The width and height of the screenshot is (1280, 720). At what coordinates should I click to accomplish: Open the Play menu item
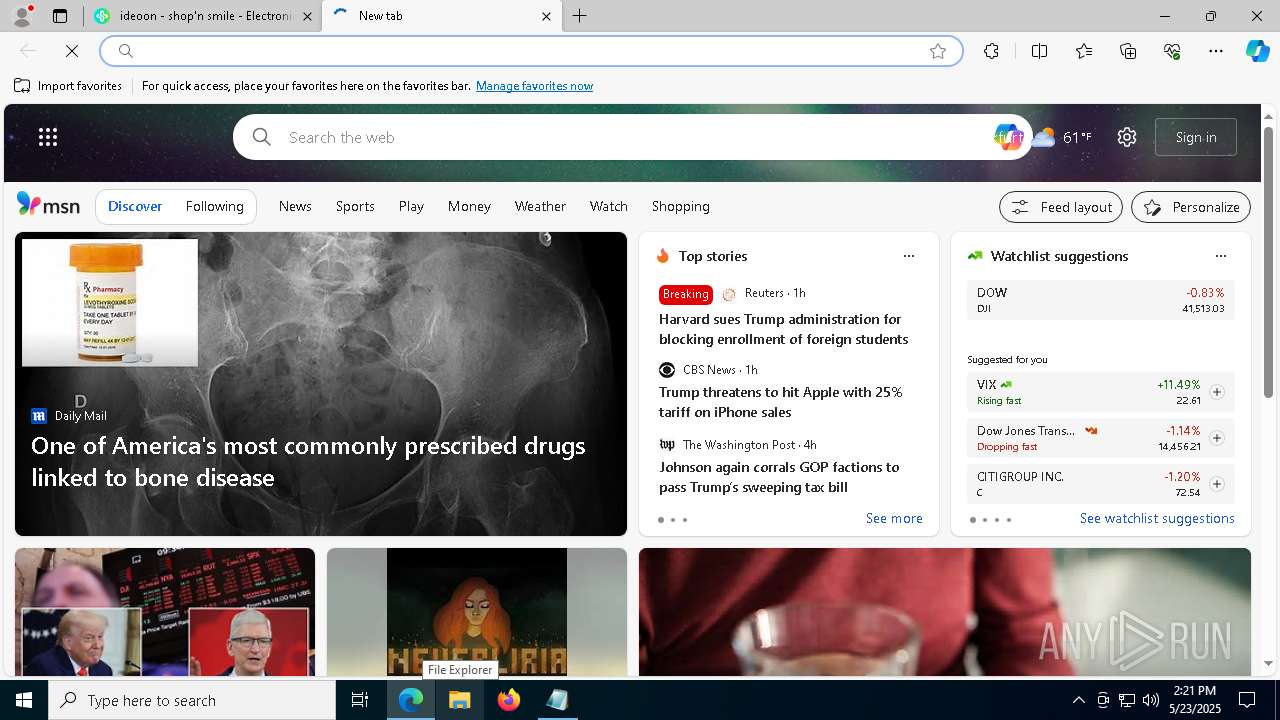tap(411, 206)
